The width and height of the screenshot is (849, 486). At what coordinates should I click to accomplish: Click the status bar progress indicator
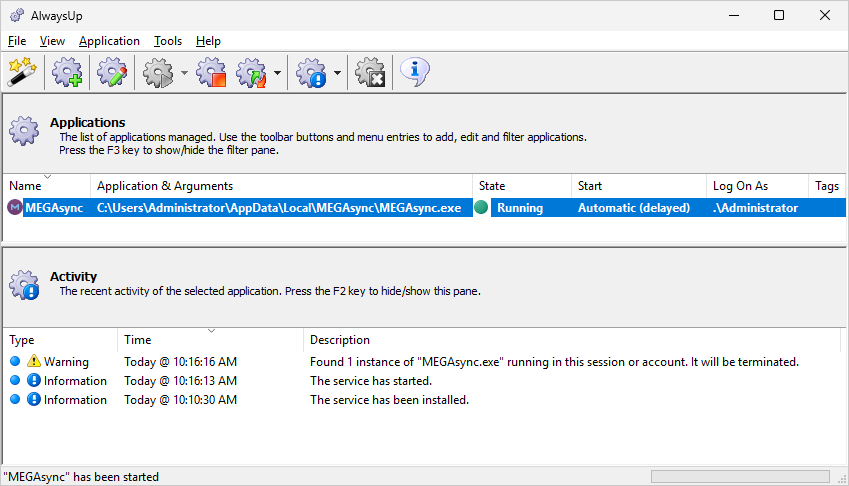pos(739,477)
